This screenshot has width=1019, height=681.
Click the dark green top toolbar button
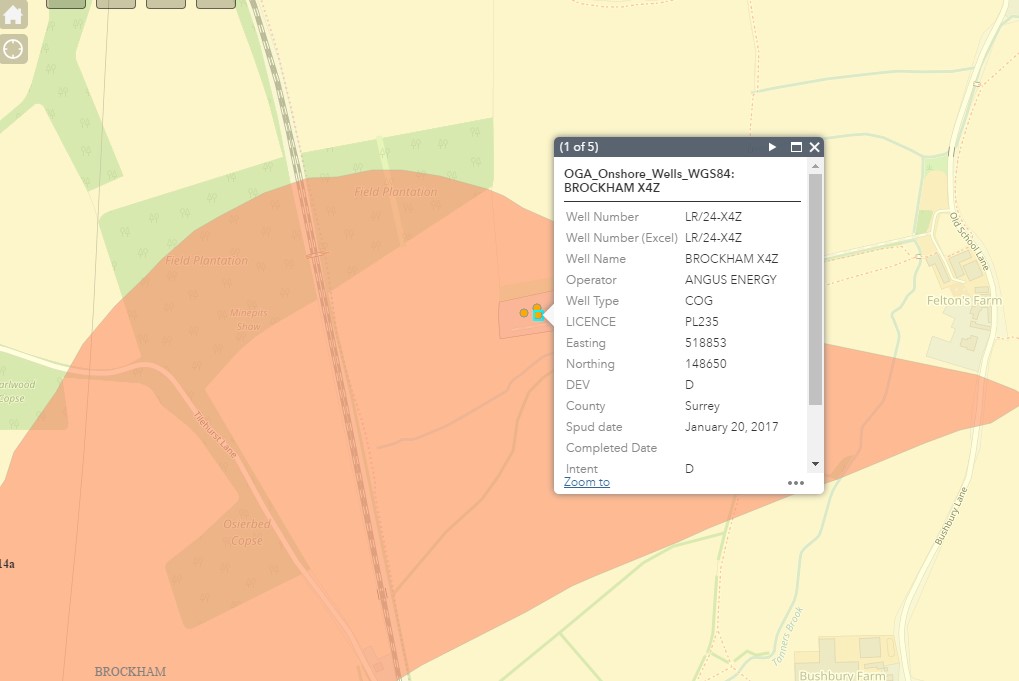tap(66, 4)
